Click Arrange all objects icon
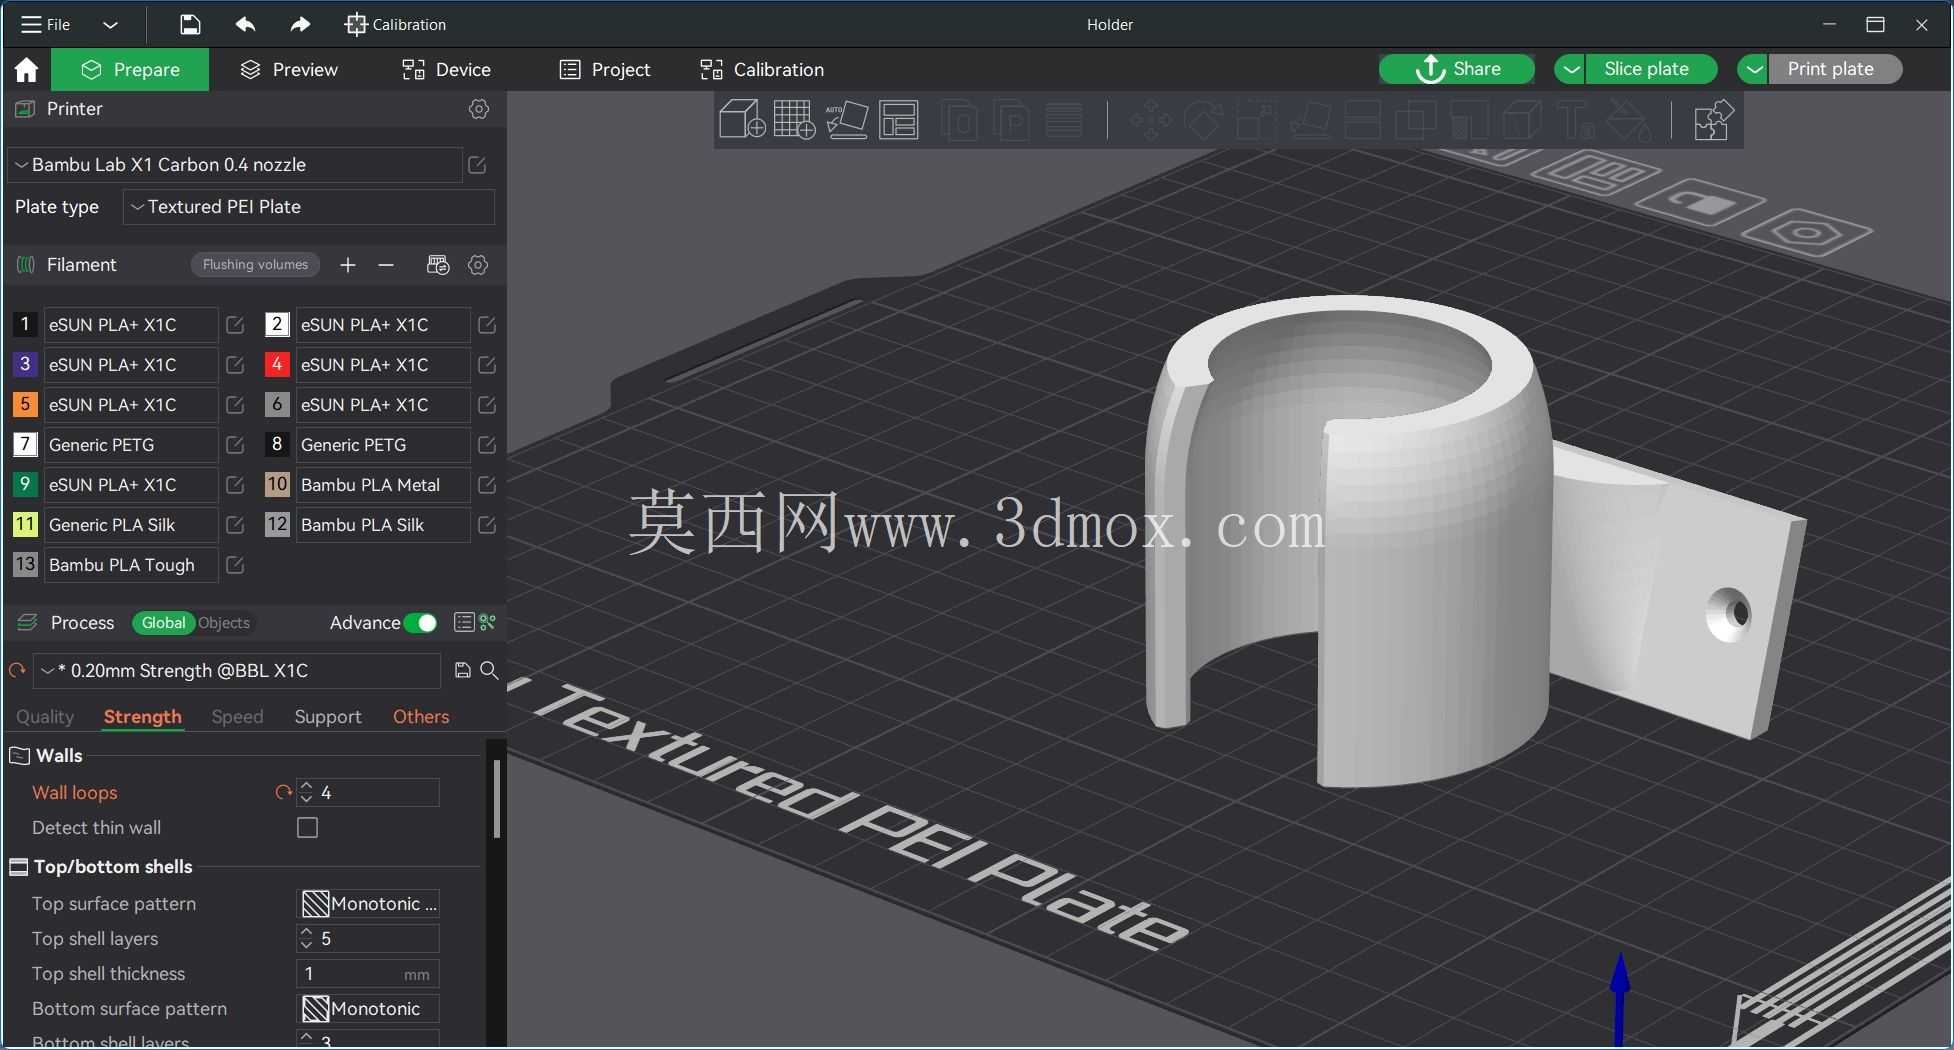The width and height of the screenshot is (1954, 1050). pyautogui.click(x=899, y=120)
